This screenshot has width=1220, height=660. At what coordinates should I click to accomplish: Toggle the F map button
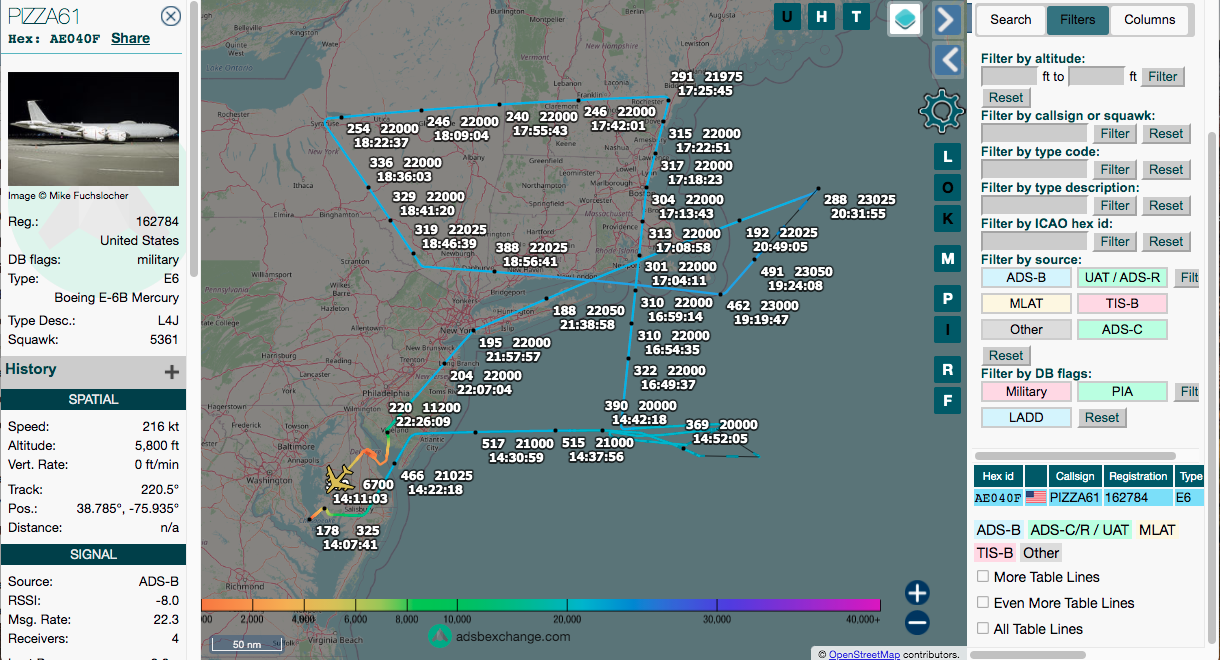948,401
